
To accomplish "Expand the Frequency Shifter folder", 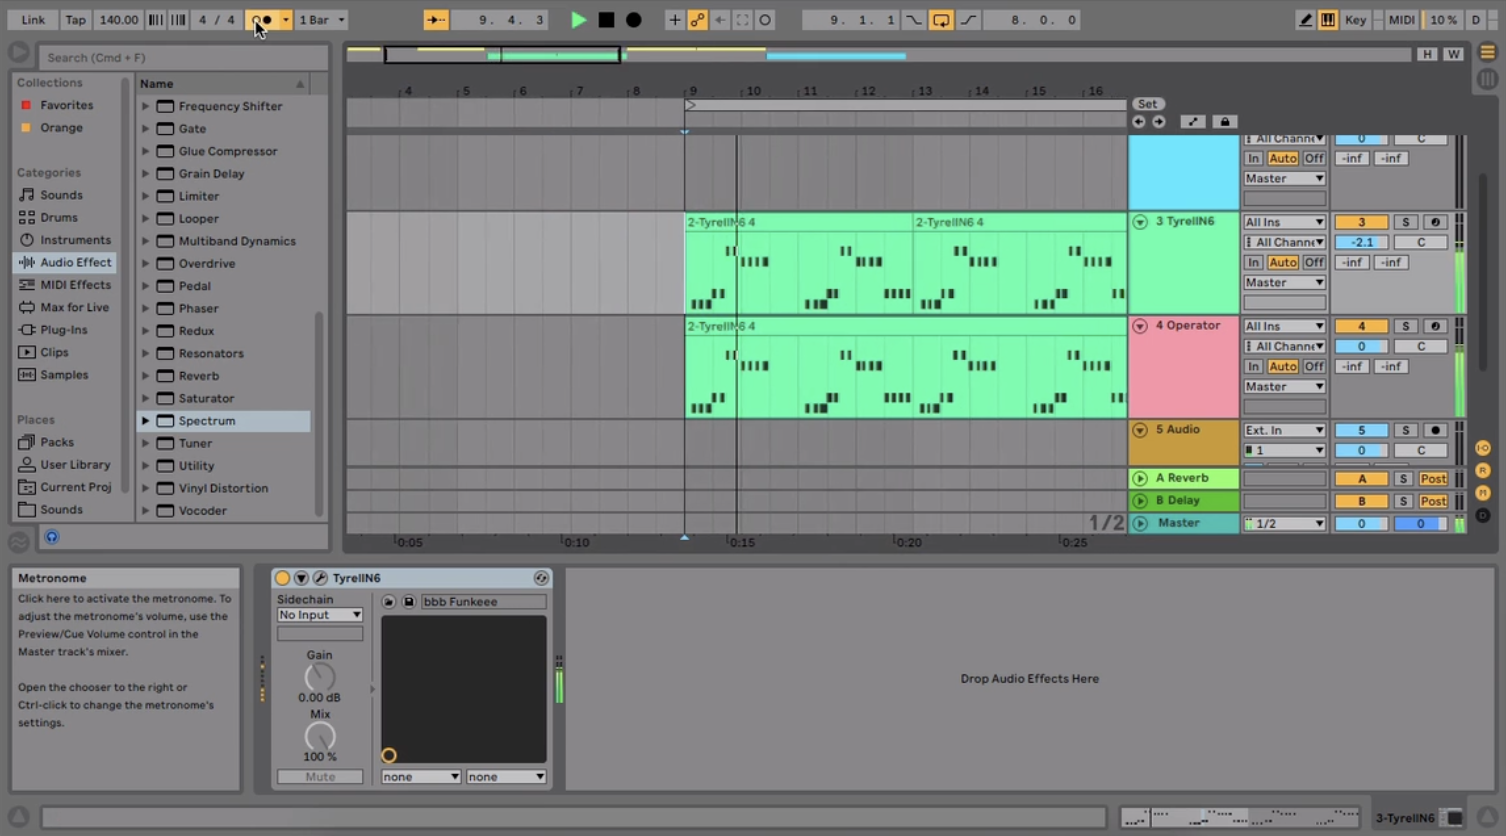I will (x=146, y=106).
